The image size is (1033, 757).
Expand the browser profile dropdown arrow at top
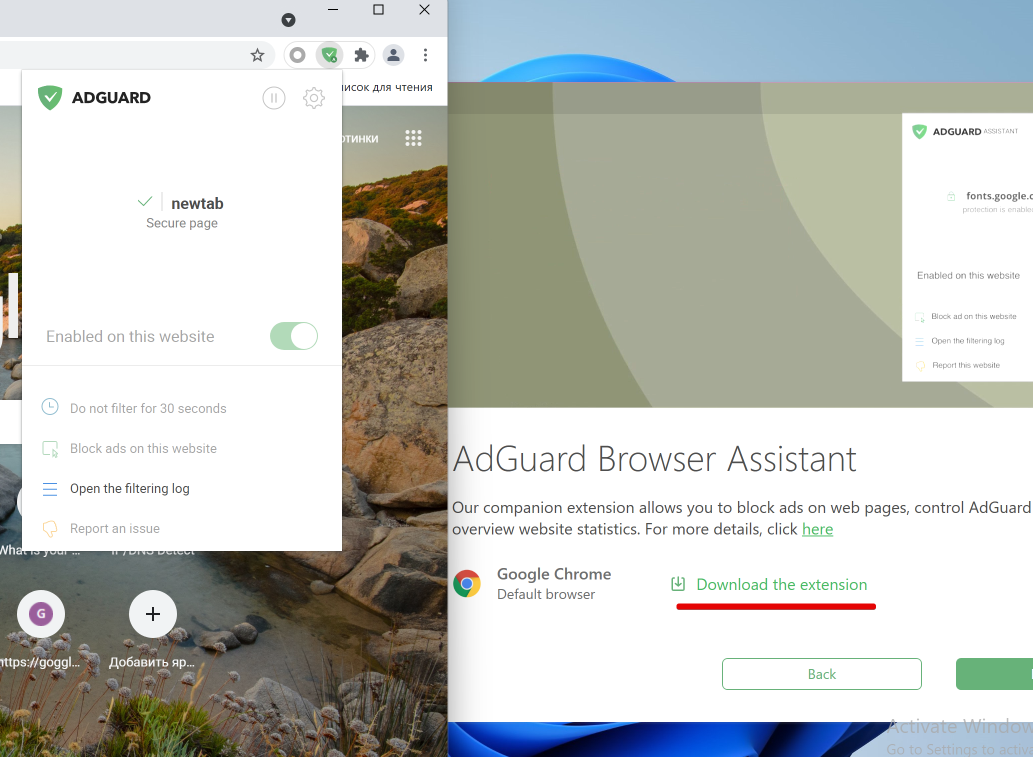coord(287,19)
